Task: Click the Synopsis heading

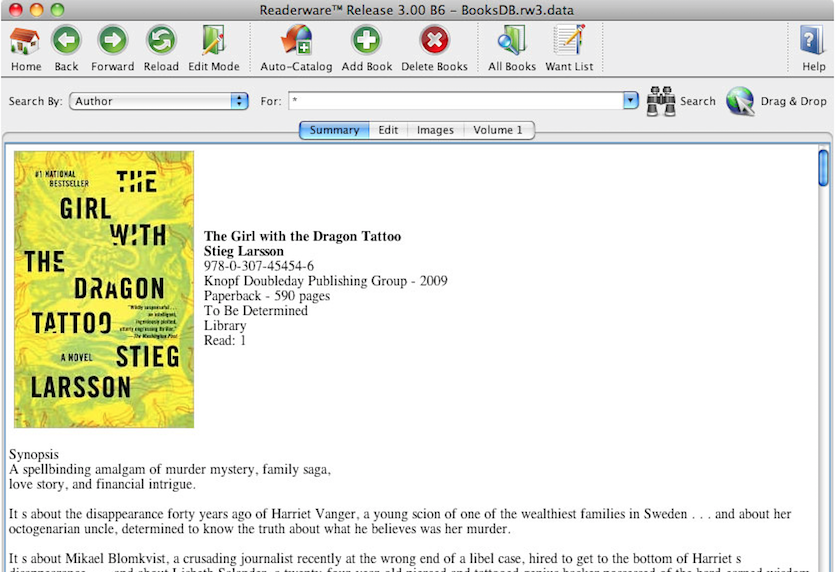Action: click(x=34, y=455)
